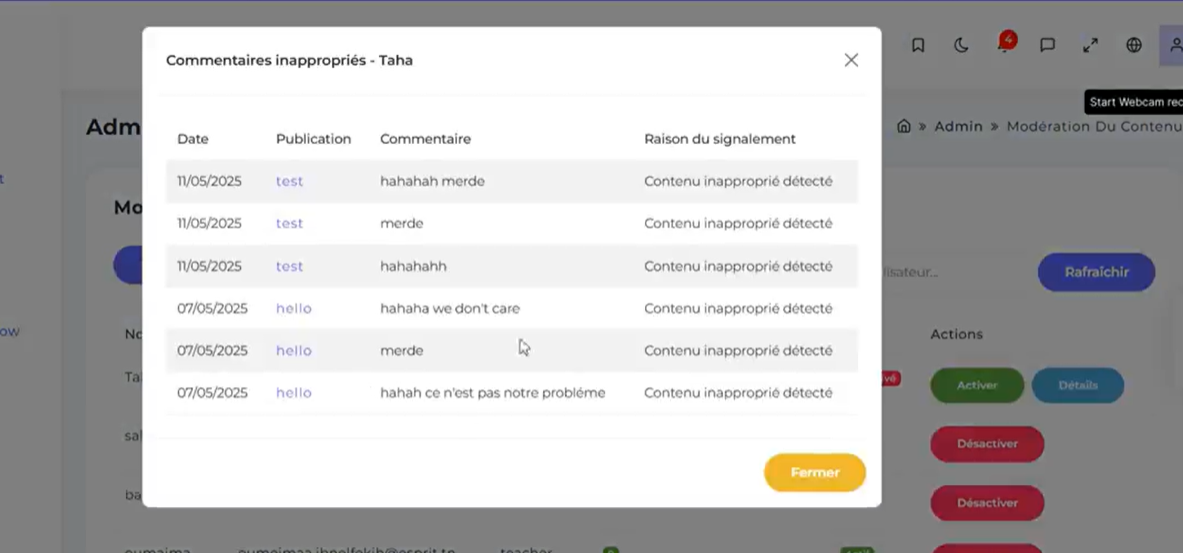1183x553 pixels.
Task: Toggle dark mode moon icon
Action: pos(961,45)
